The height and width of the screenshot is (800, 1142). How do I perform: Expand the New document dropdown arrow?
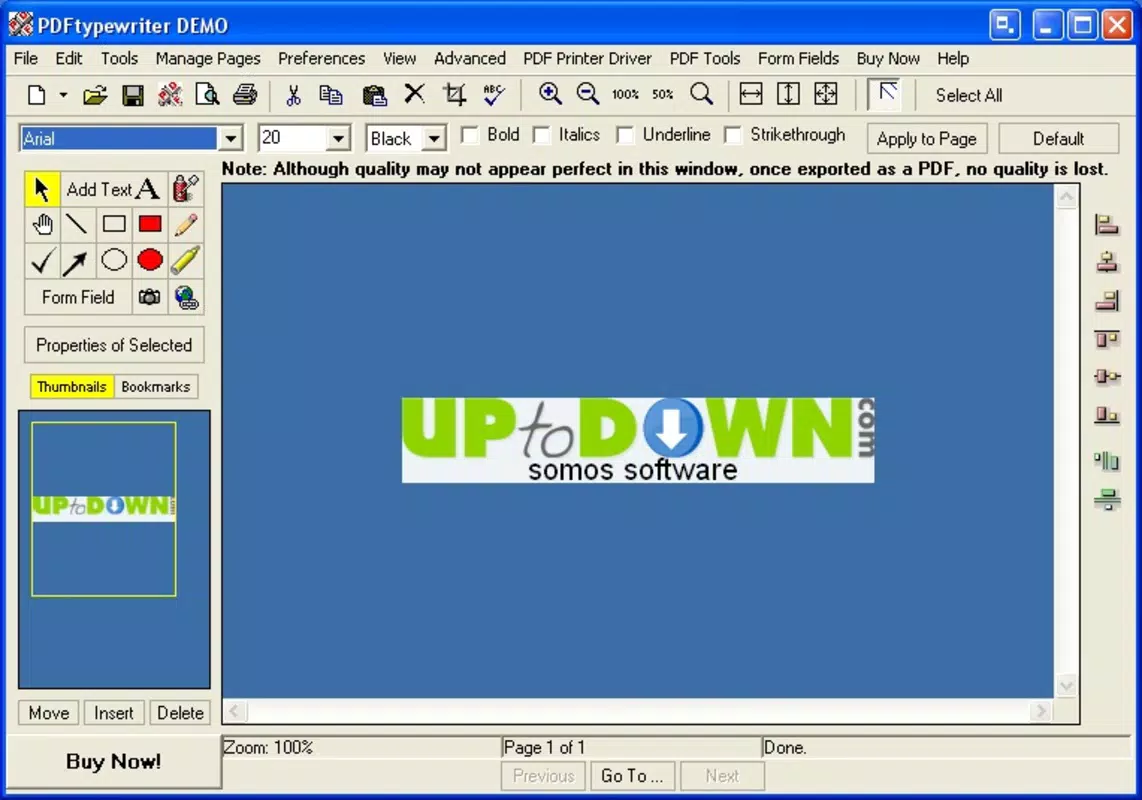click(x=63, y=95)
